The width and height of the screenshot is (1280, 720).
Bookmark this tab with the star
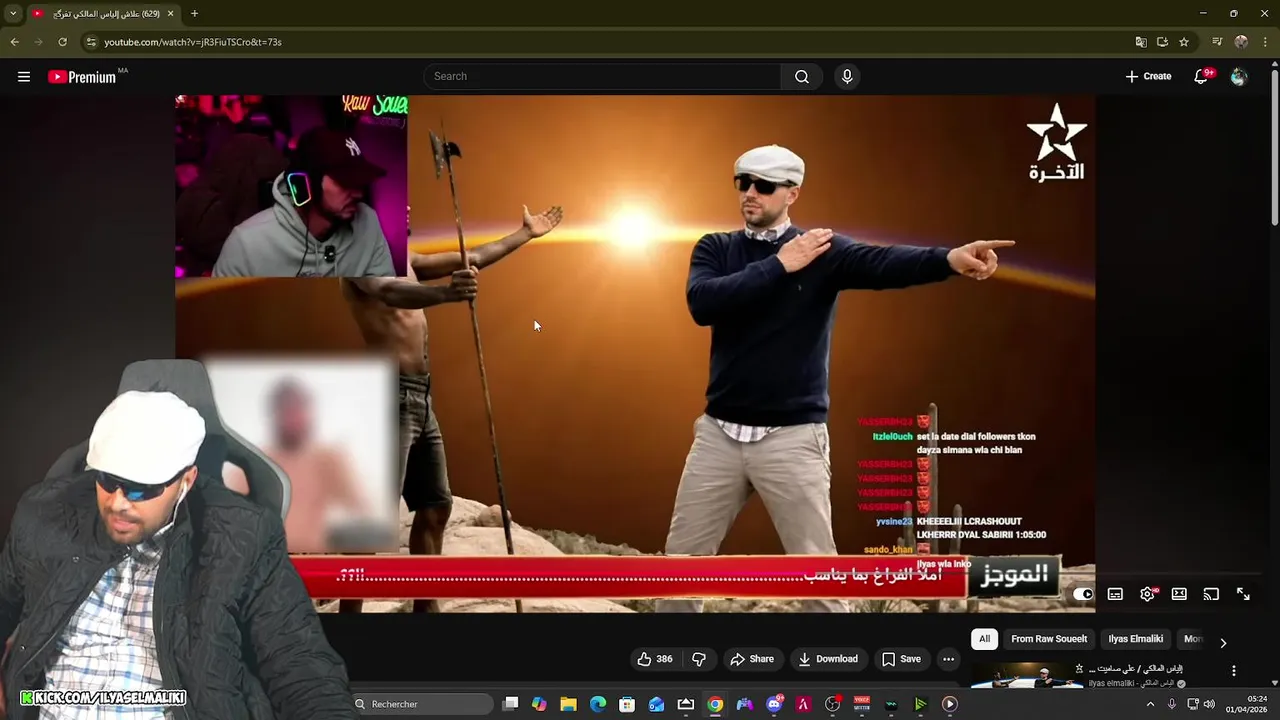(x=1184, y=42)
